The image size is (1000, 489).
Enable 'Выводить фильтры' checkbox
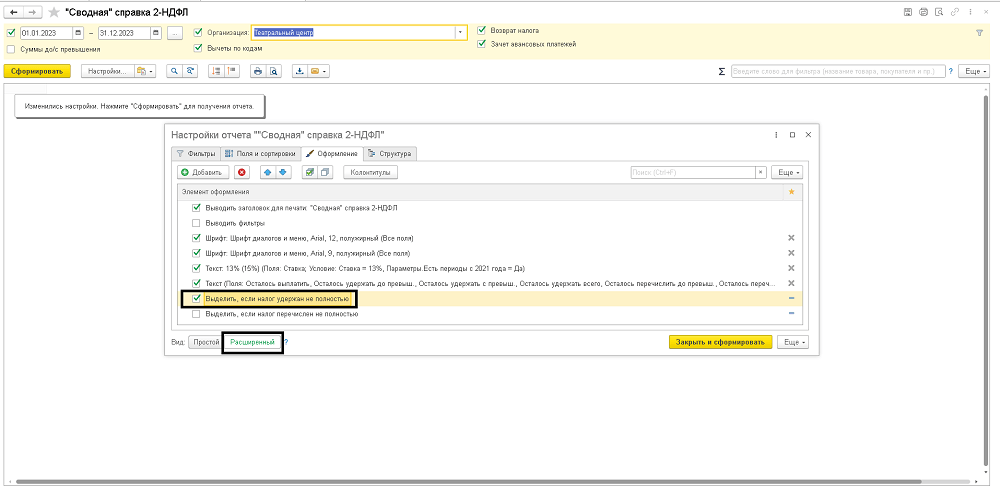tap(196, 223)
